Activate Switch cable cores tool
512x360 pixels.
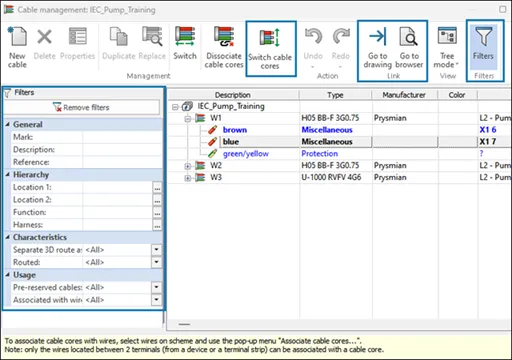point(270,49)
